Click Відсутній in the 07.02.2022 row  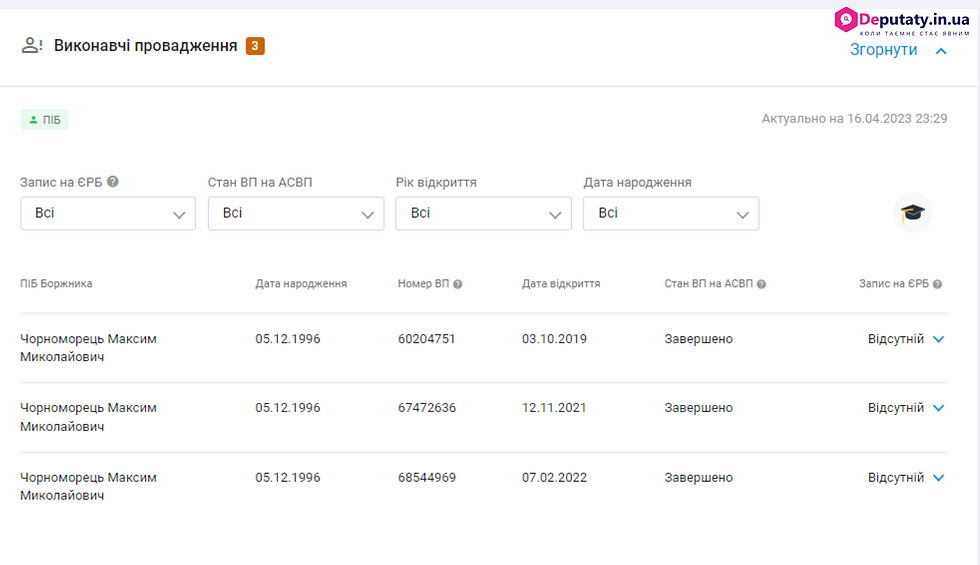[x=896, y=478]
